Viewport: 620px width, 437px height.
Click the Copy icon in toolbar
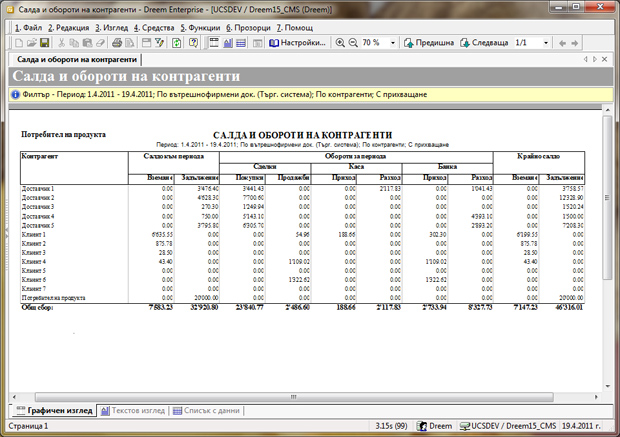coord(74,43)
